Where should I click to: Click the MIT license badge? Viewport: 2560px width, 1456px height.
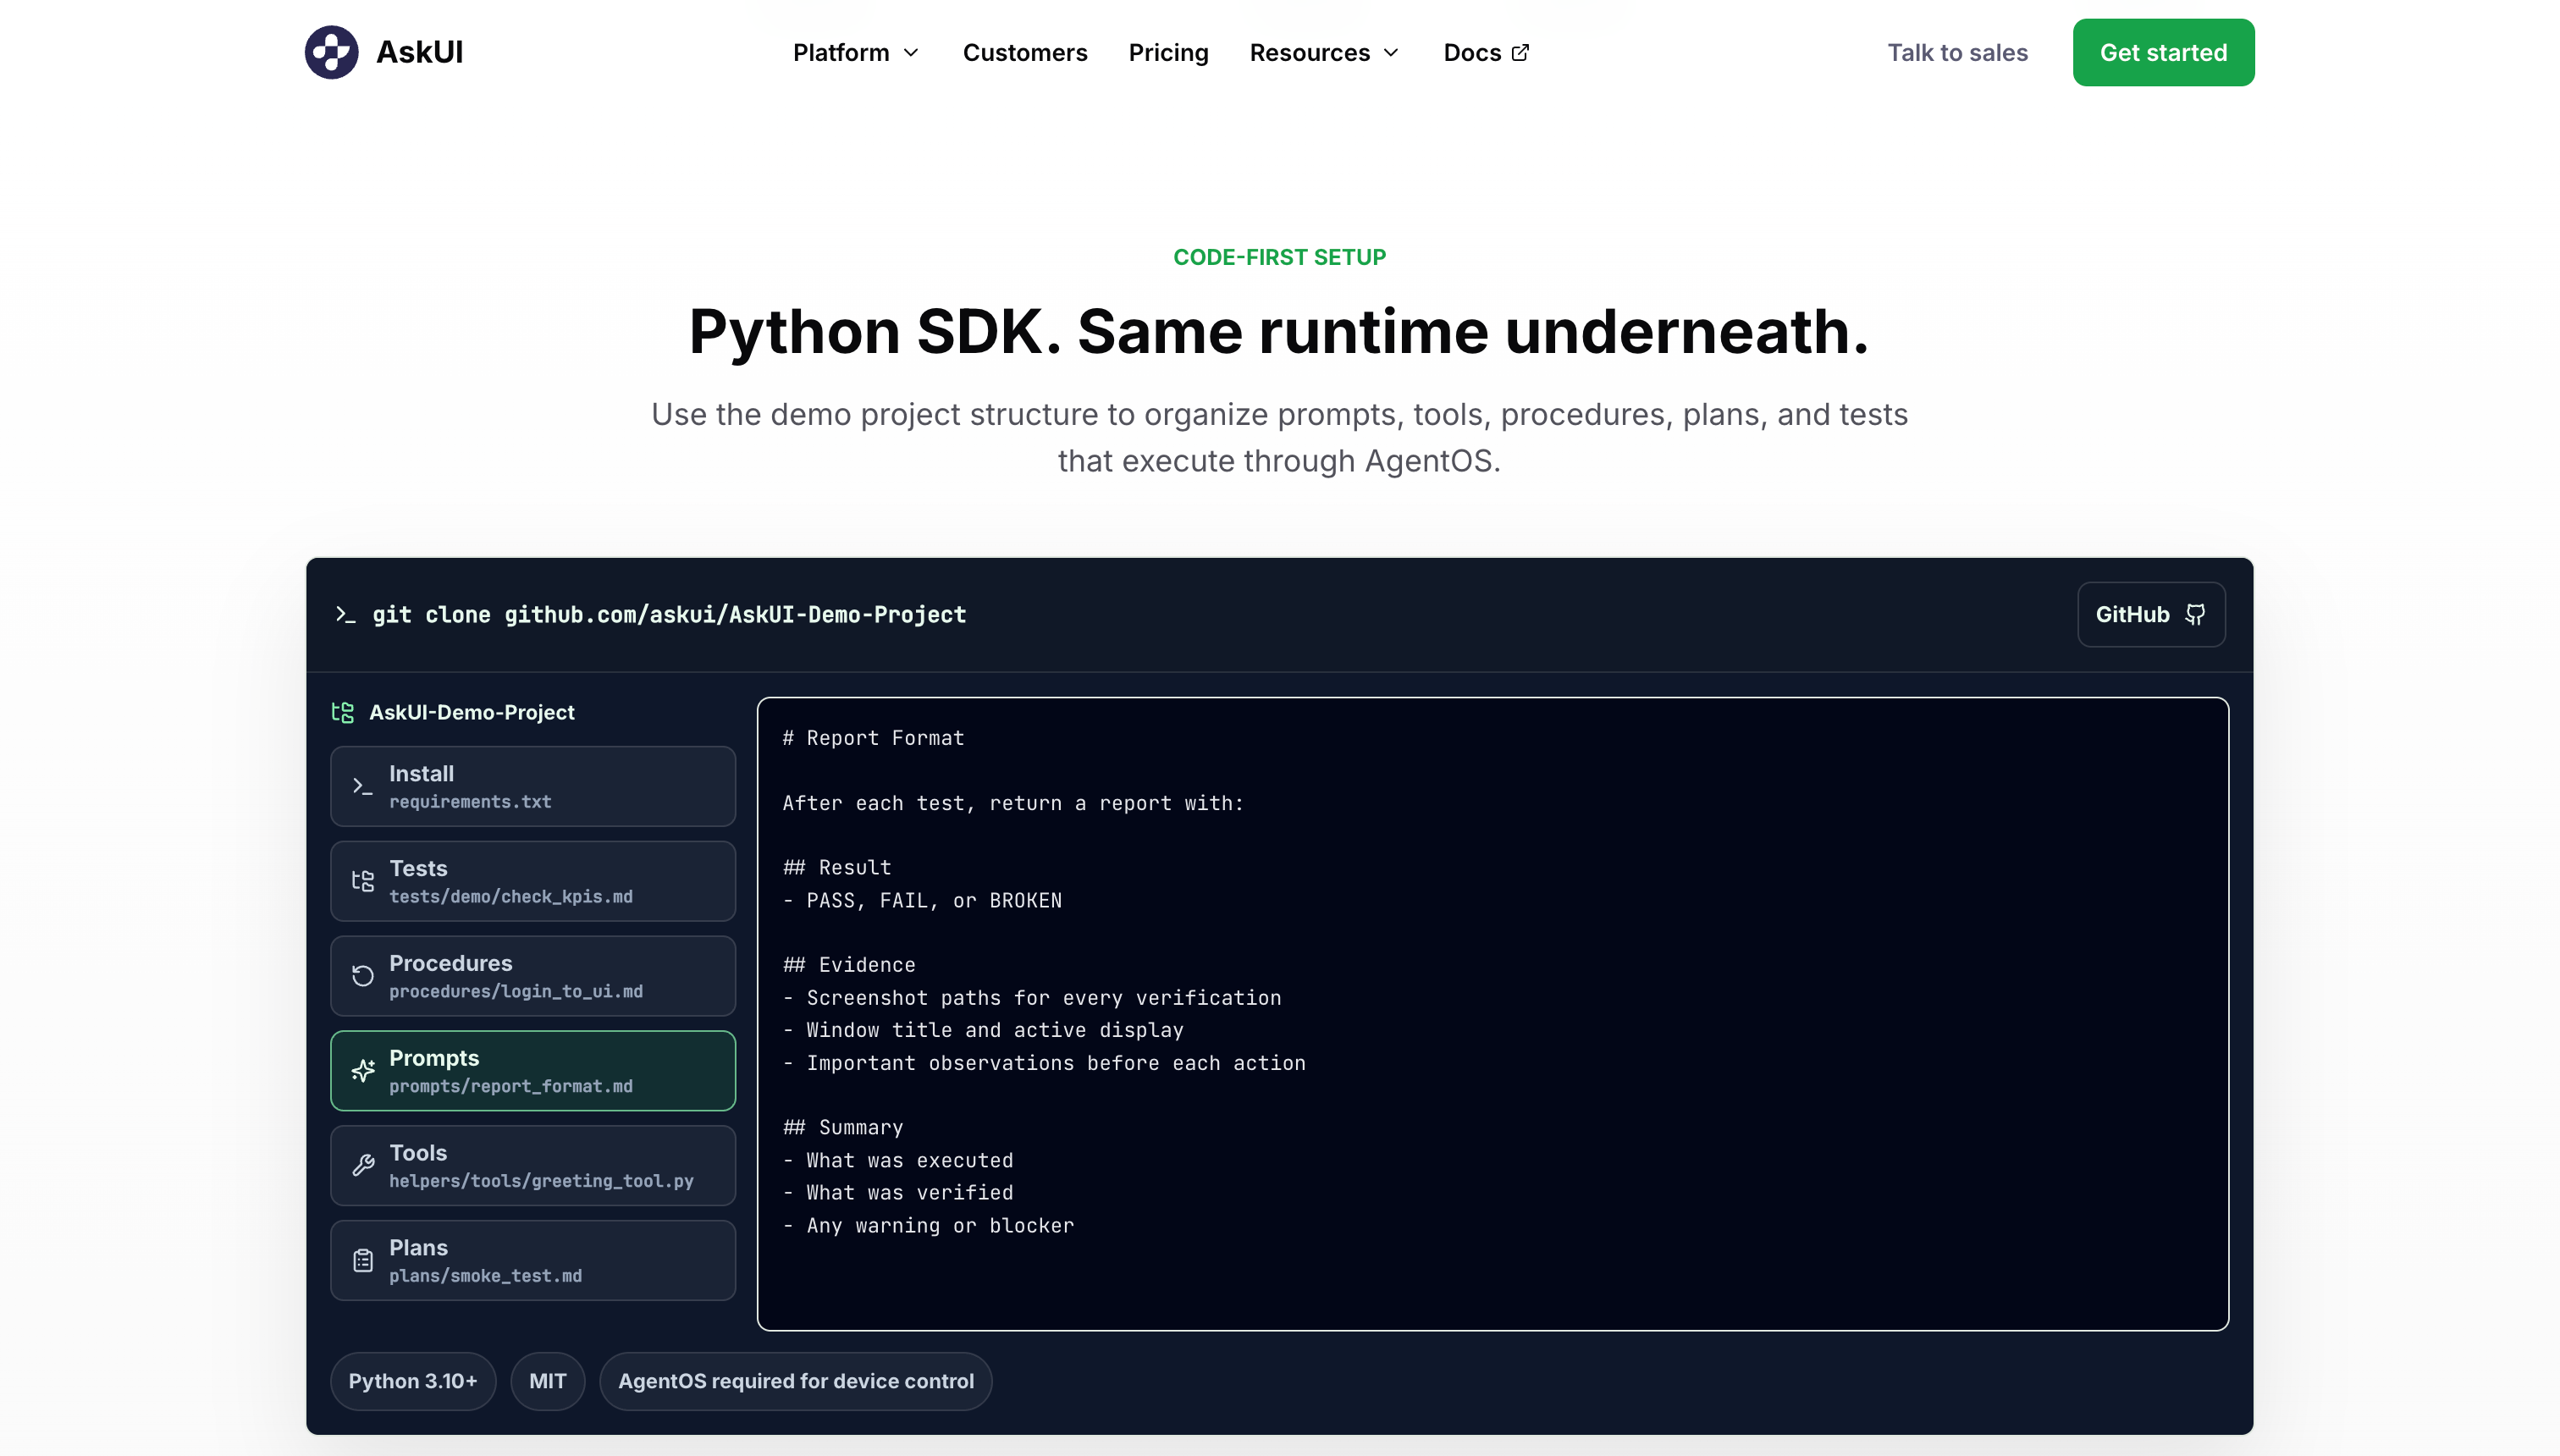pyautogui.click(x=548, y=1381)
